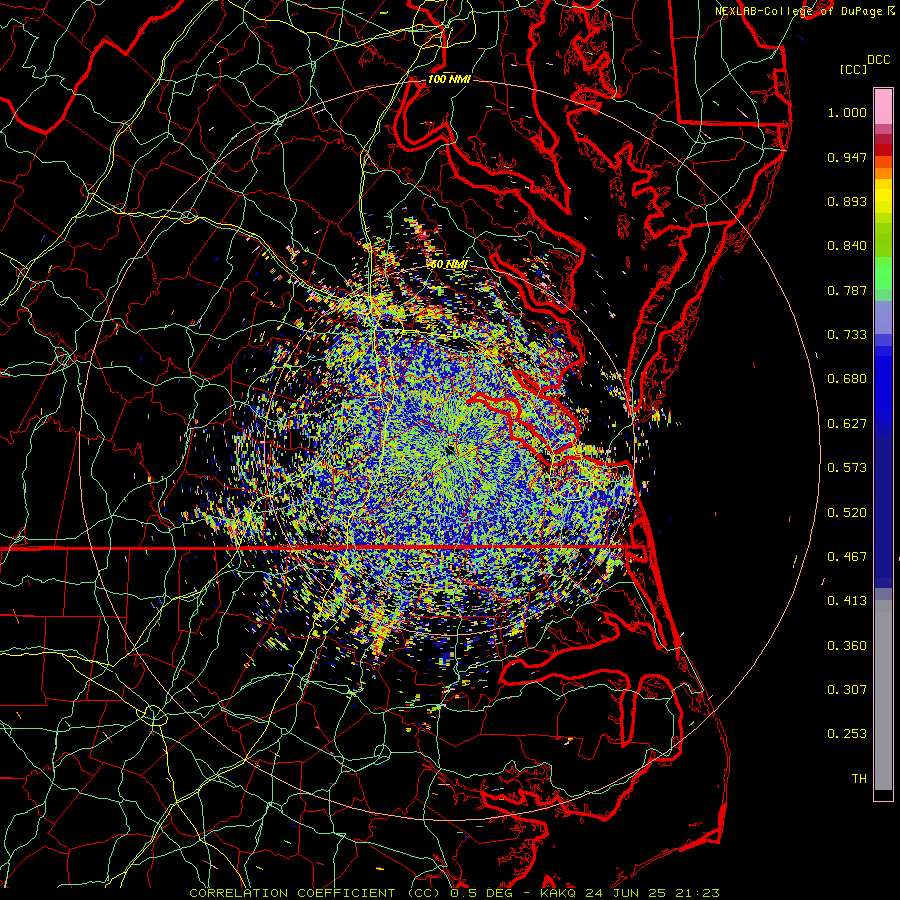Click the 50 NMI range ring label
Image resolution: width=900 pixels, height=900 pixels.
point(448,265)
